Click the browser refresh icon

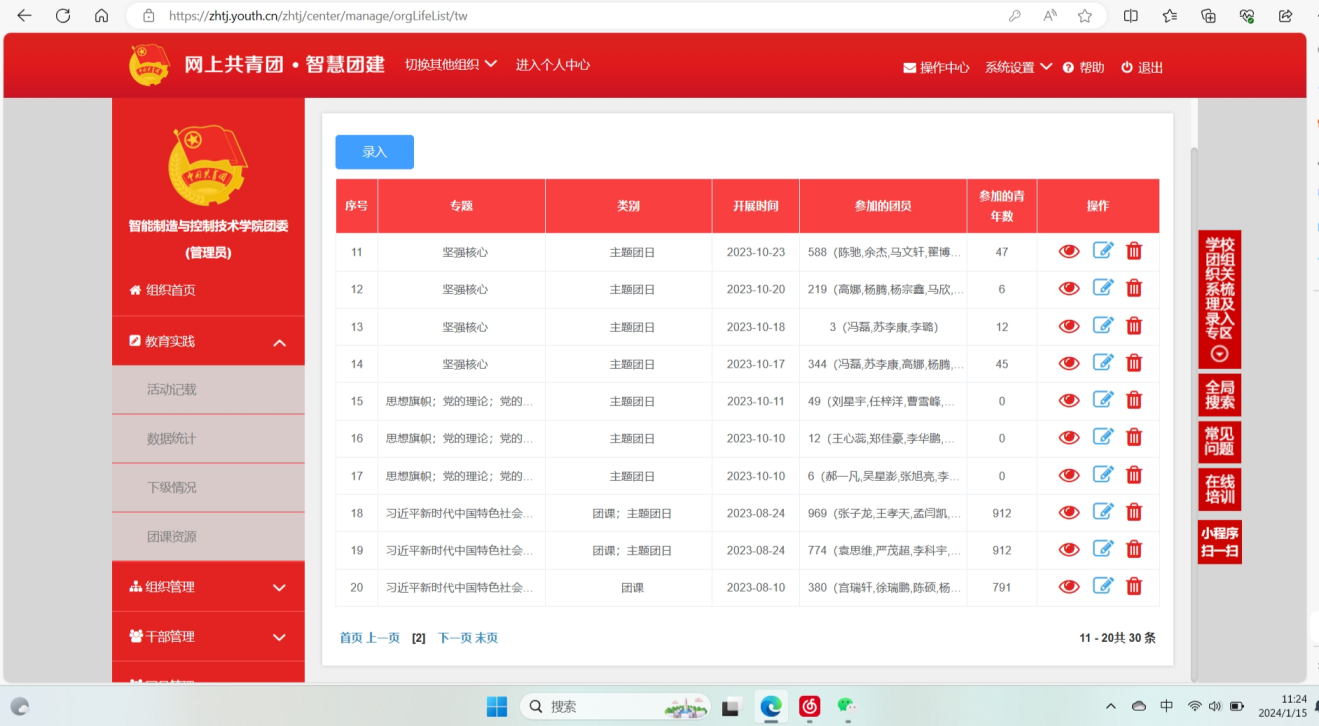tap(63, 16)
